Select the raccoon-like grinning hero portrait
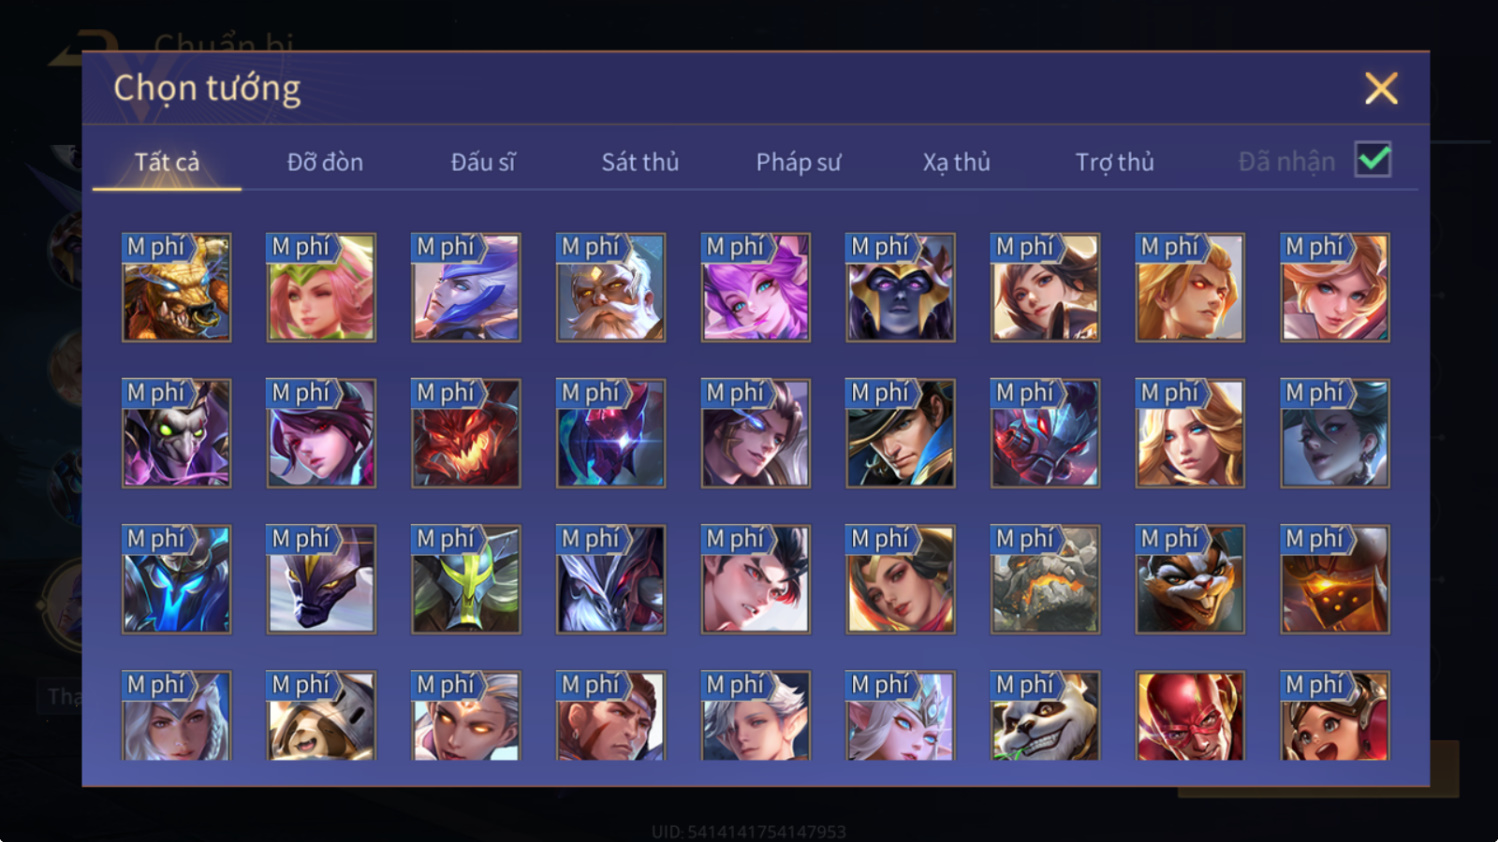Viewport: 1498px width, 842px height. coord(1190,580)
